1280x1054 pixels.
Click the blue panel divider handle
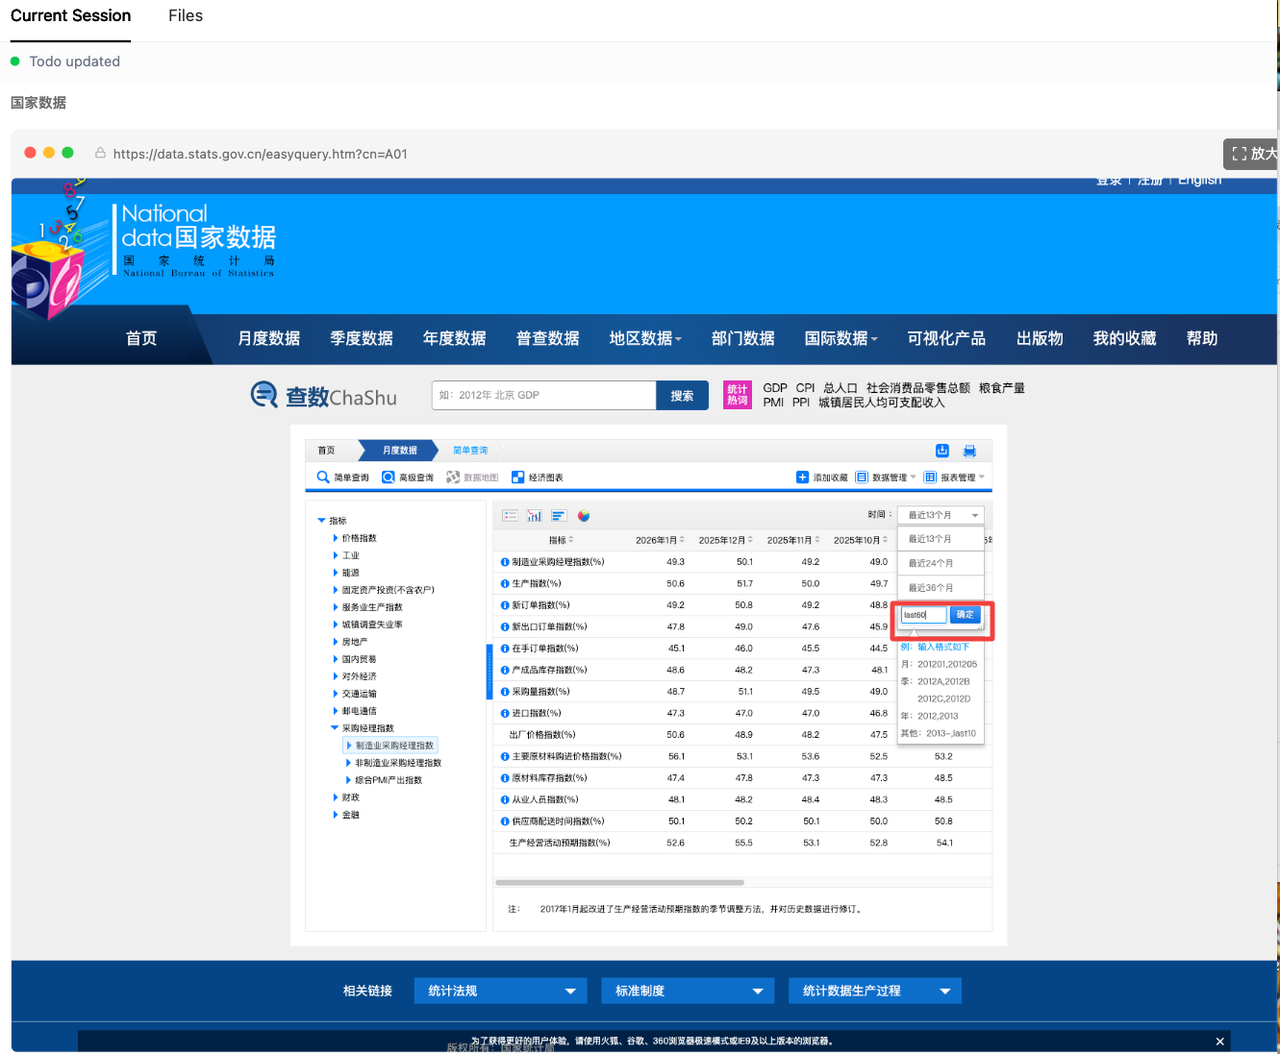[x=490, y=671]
